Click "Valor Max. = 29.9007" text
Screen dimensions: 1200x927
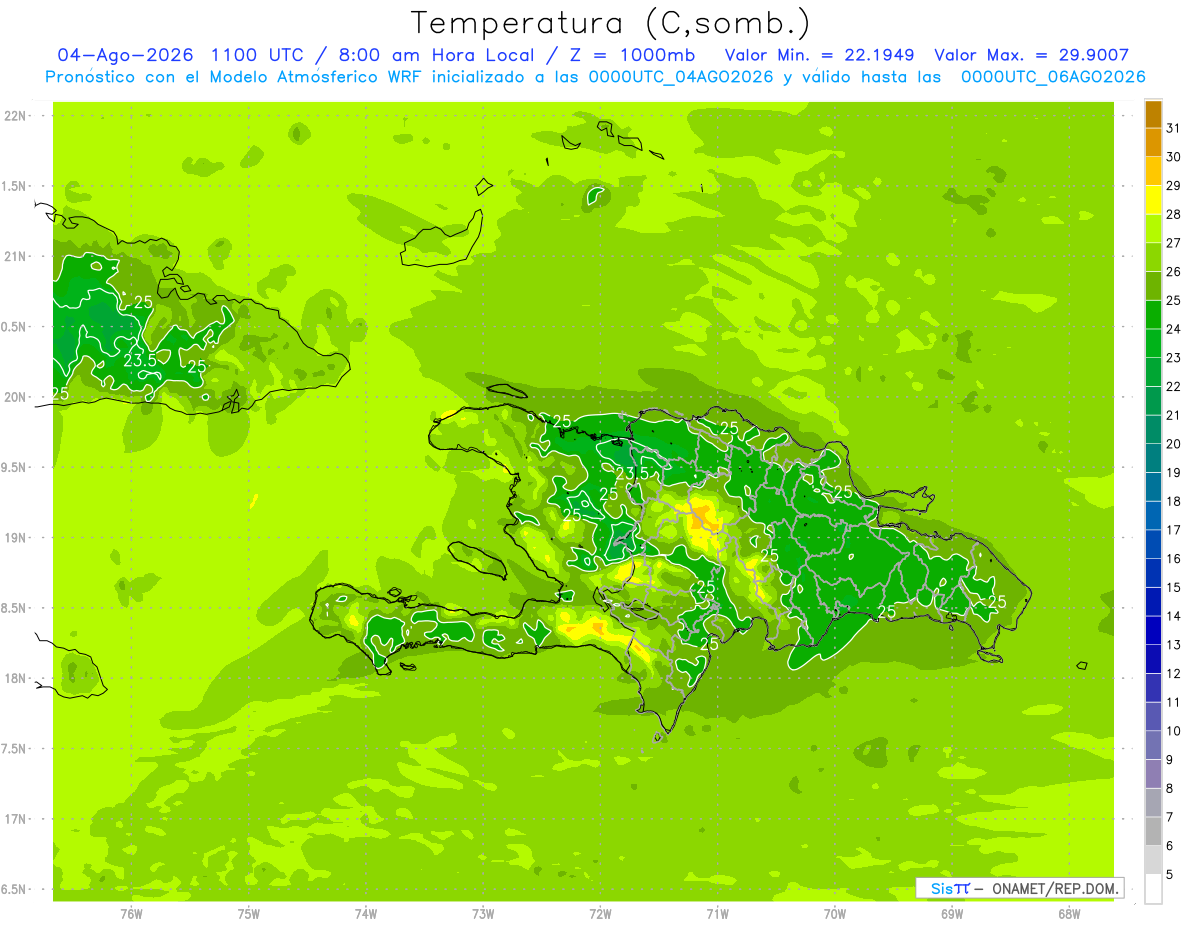click(x=1032, y=55)
